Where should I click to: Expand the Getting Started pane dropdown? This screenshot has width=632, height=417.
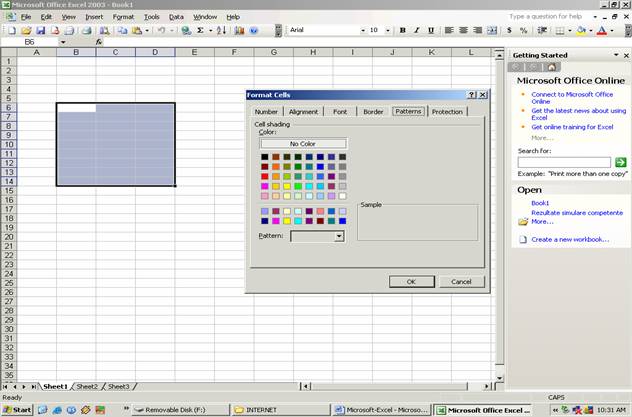pyautogui.click(x=616, y=55)
